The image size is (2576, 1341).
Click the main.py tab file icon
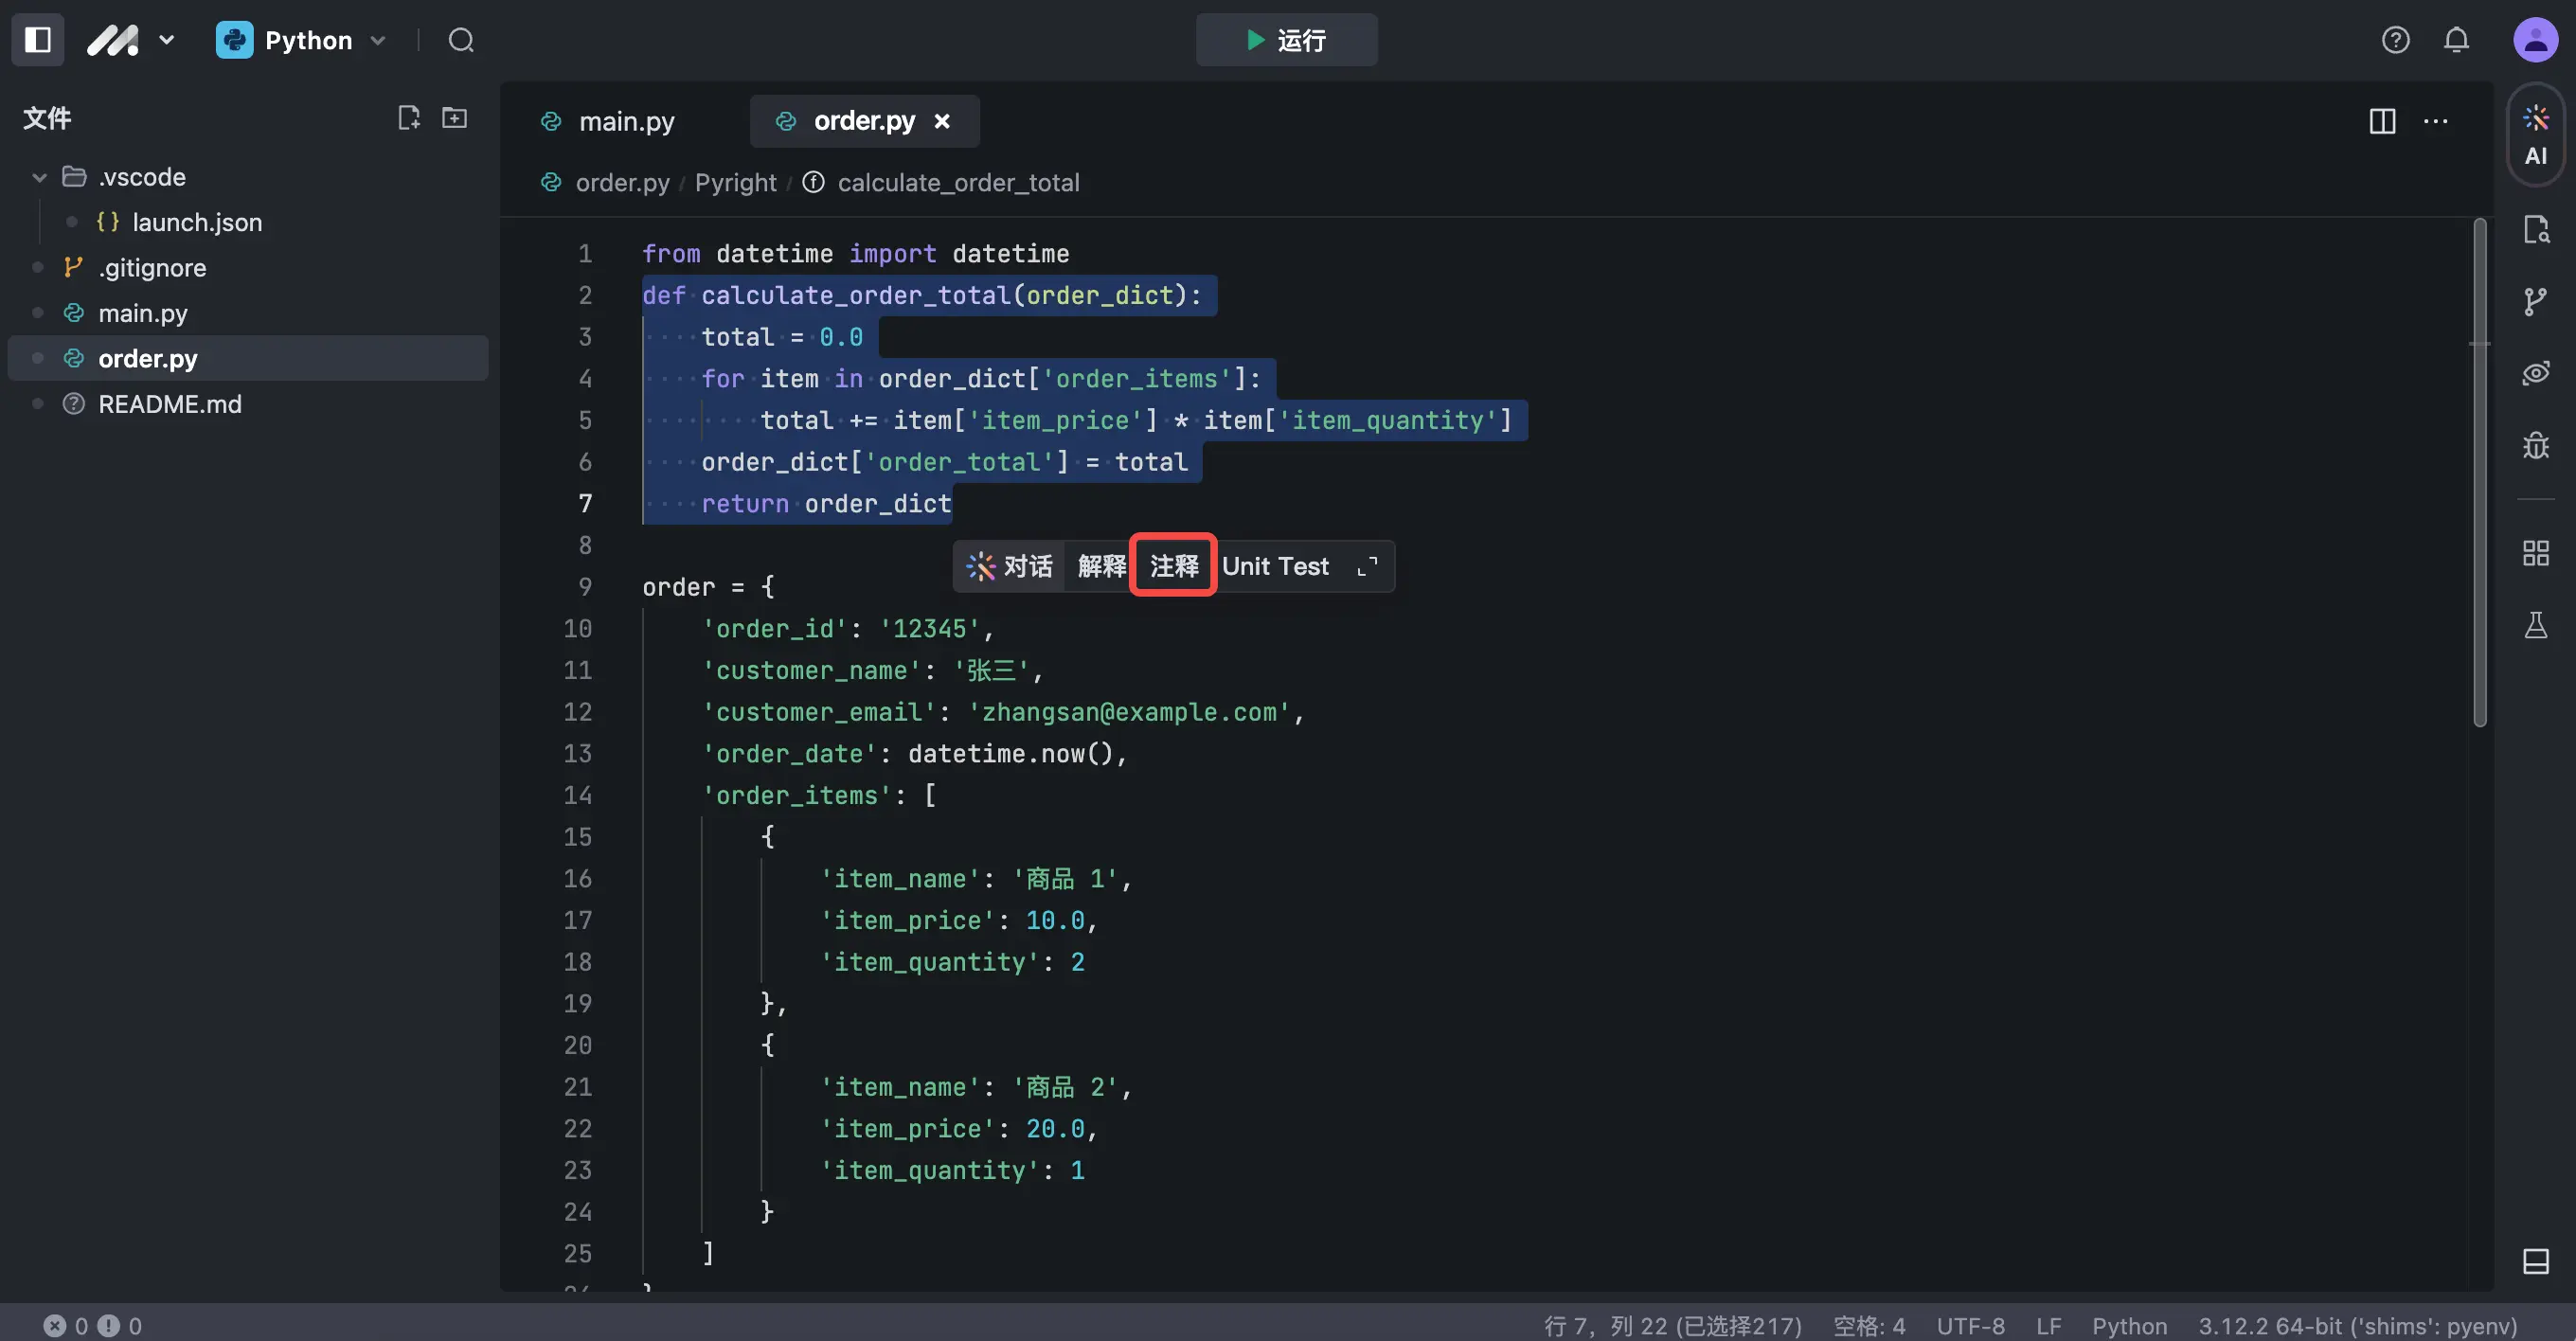[551, 121]
